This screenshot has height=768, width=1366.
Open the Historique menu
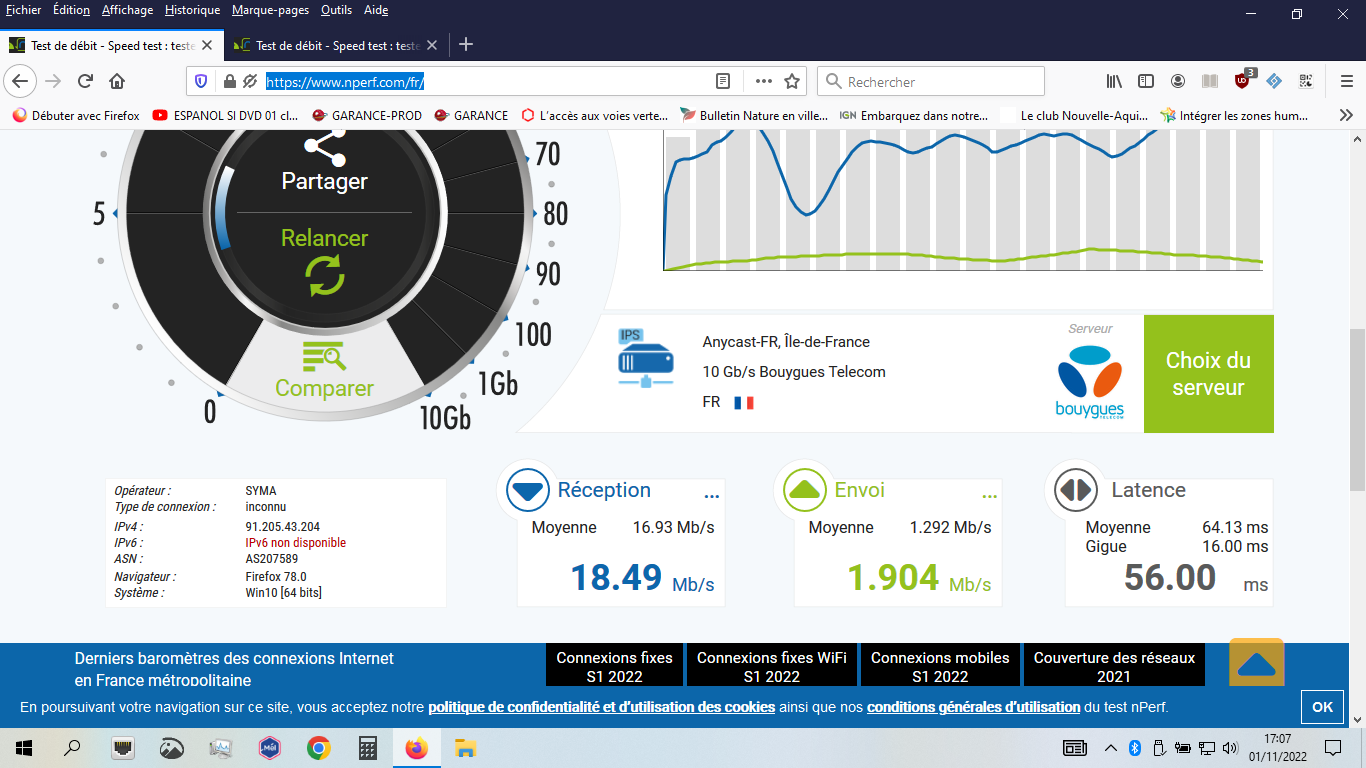[x=193, y=10]
